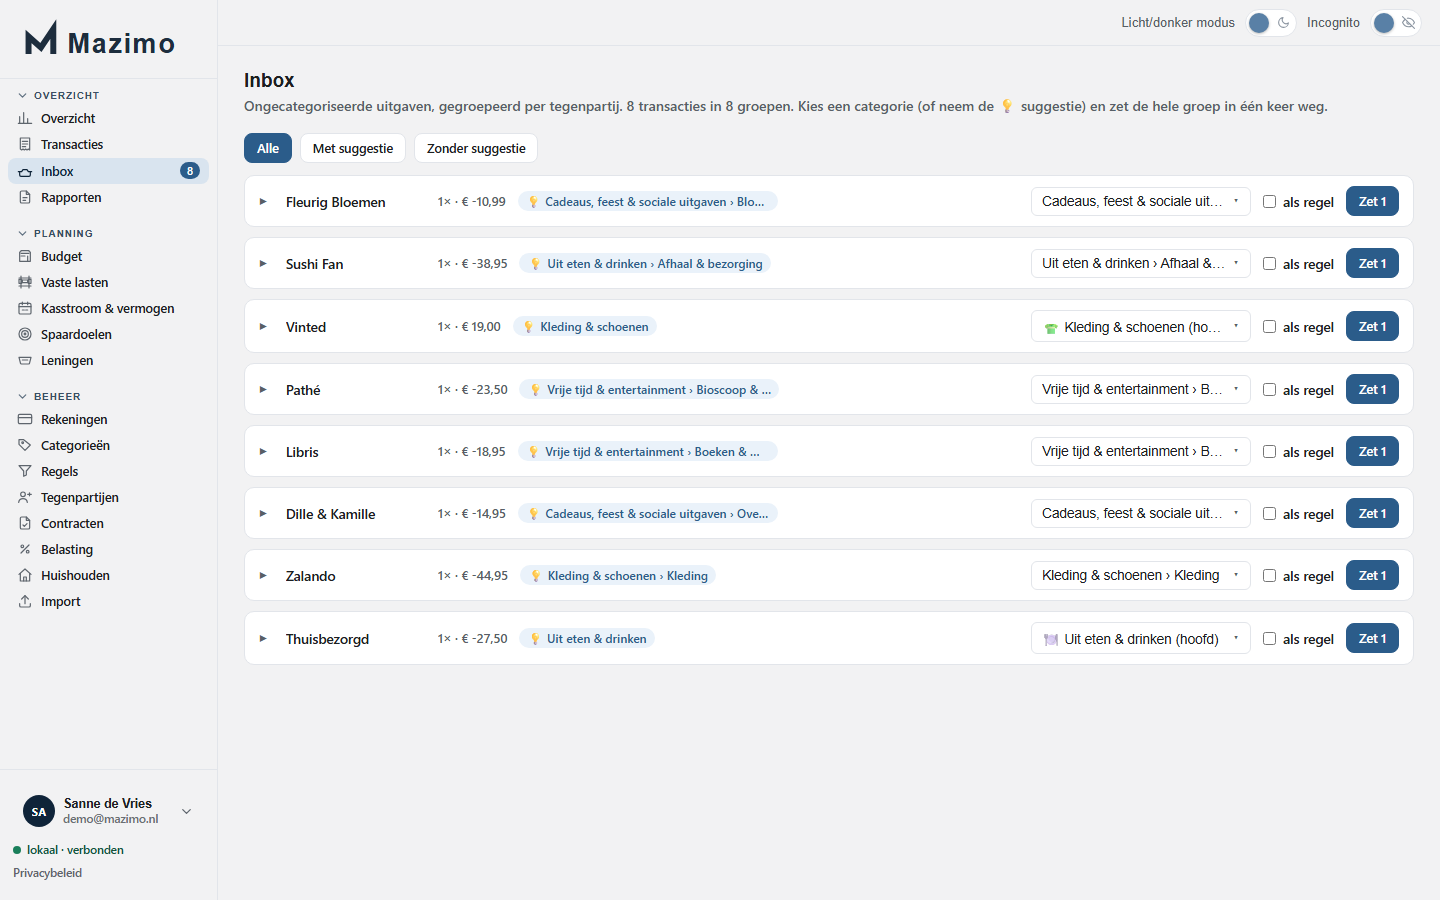Image resolution: width=1440 pixels, height=900 pixels.
Task: Click the Tegenpartijen people icon
Action: (25, 497)
